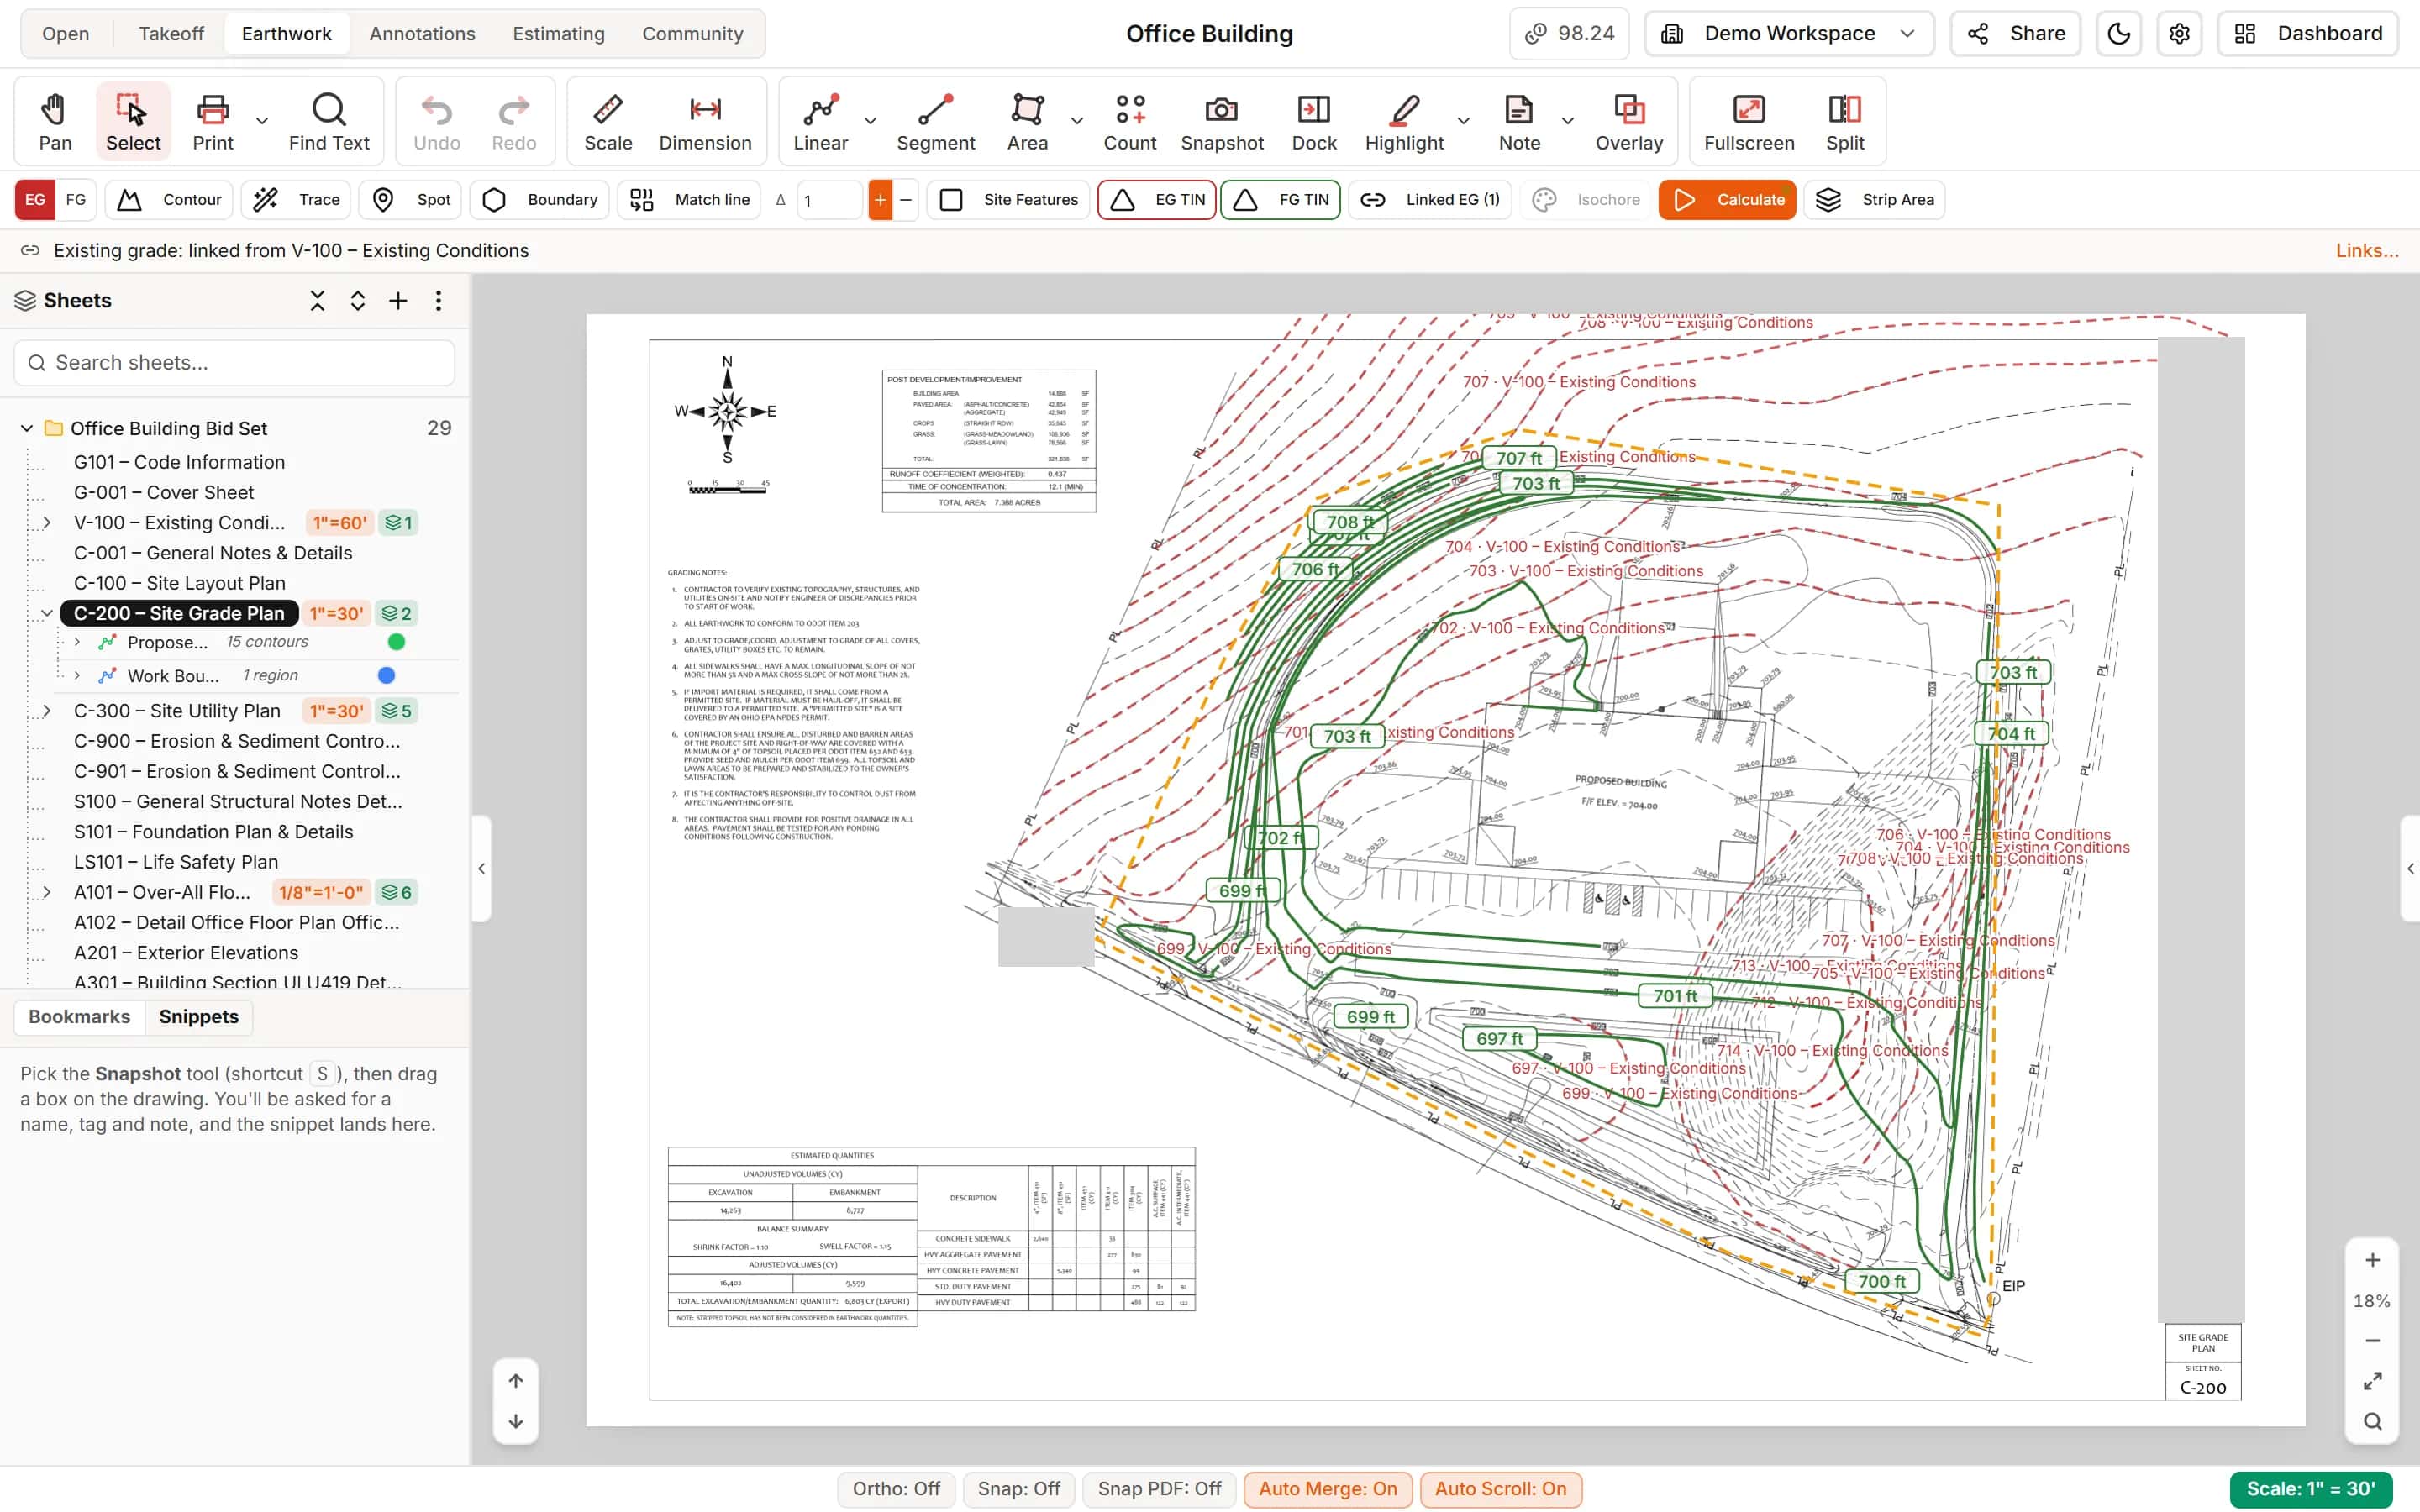The height and width of the screenshot is (1512, 2420).
Task: Open the Split view tool
Action: point(1845,121)
